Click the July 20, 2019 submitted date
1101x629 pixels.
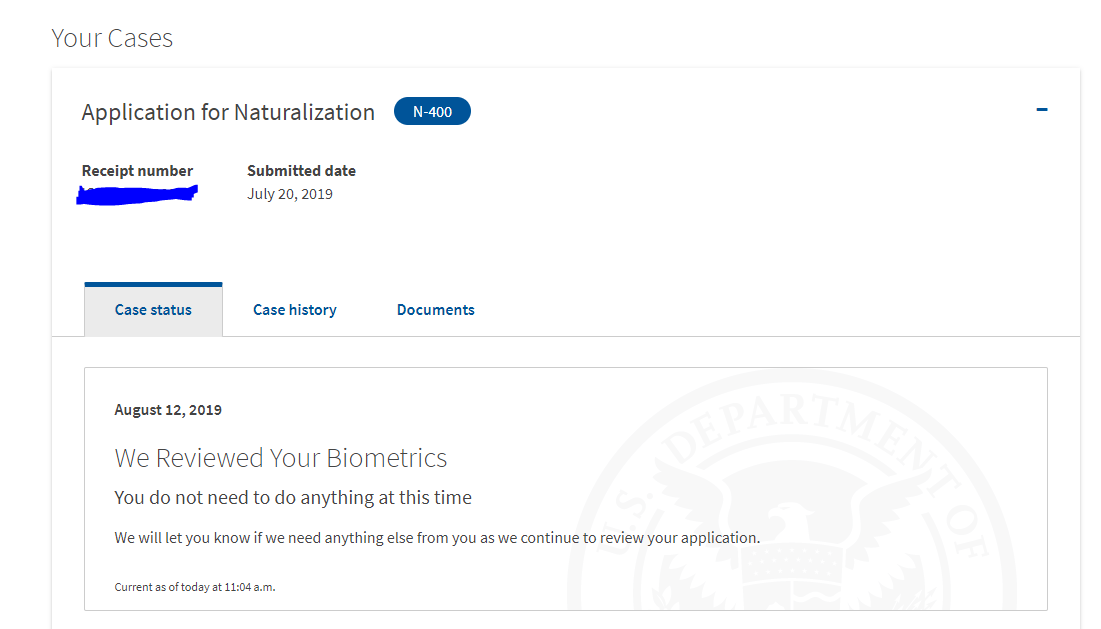[290, 194]
